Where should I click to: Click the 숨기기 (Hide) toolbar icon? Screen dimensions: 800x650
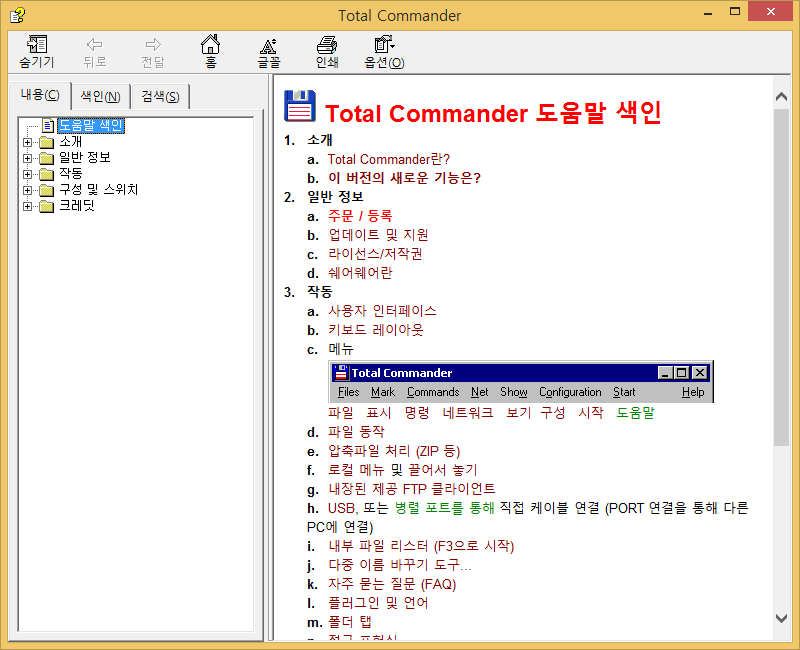click(37, 44)
